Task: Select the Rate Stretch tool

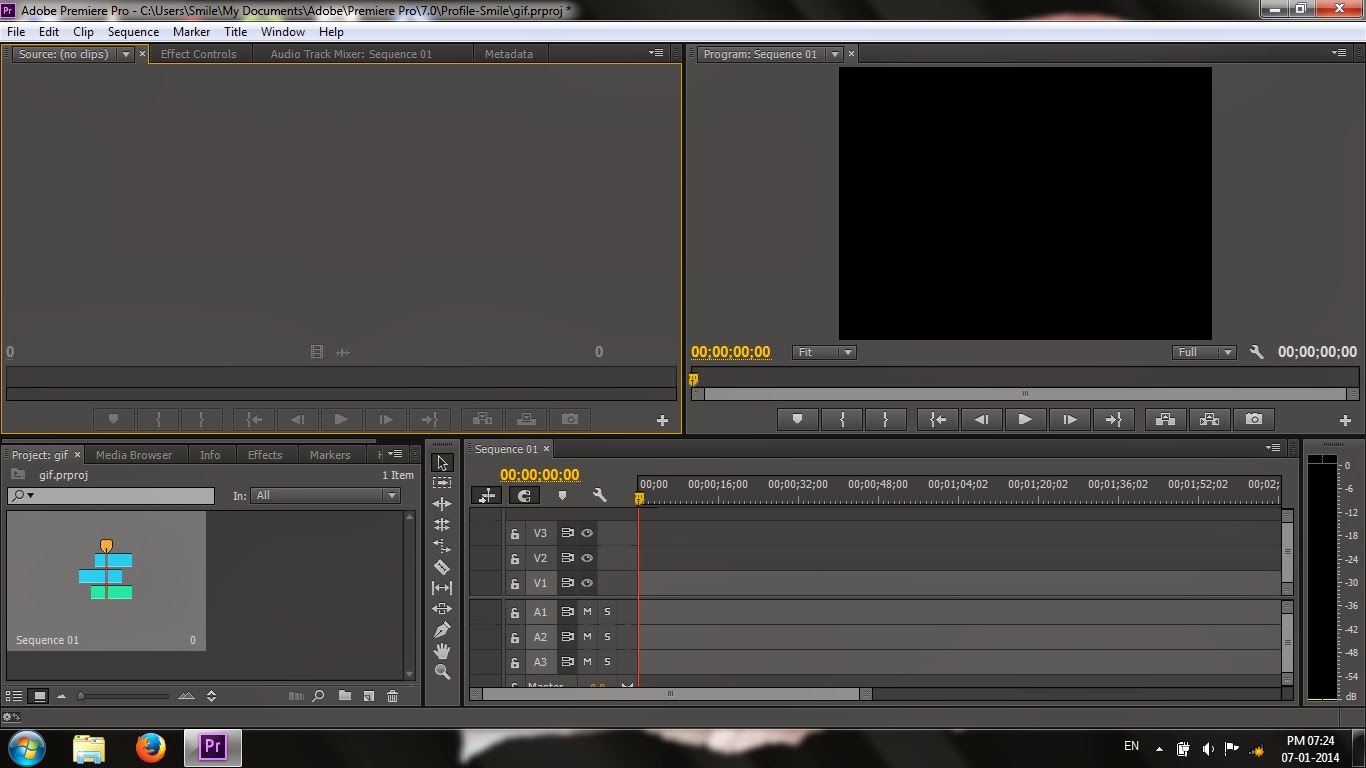Action: click(x=442, y=546)
